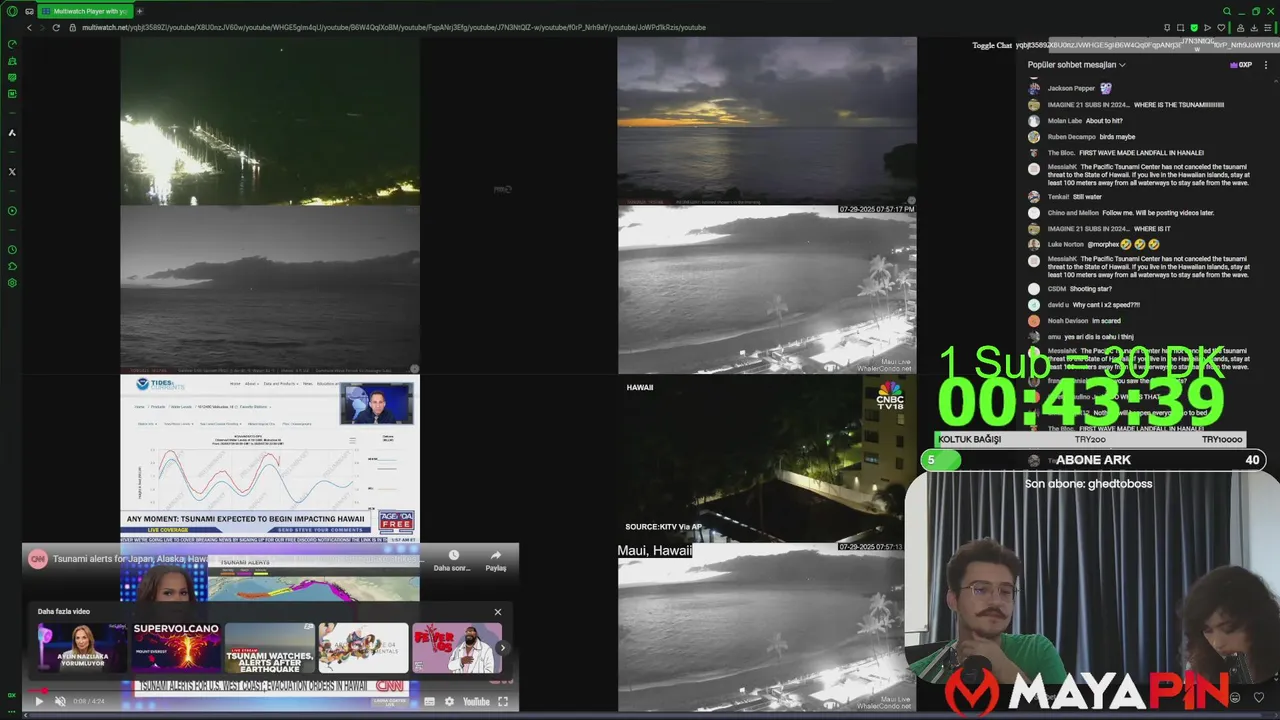Close the Daha fazla video panel
1280x720 pixels.
point(498,612)
